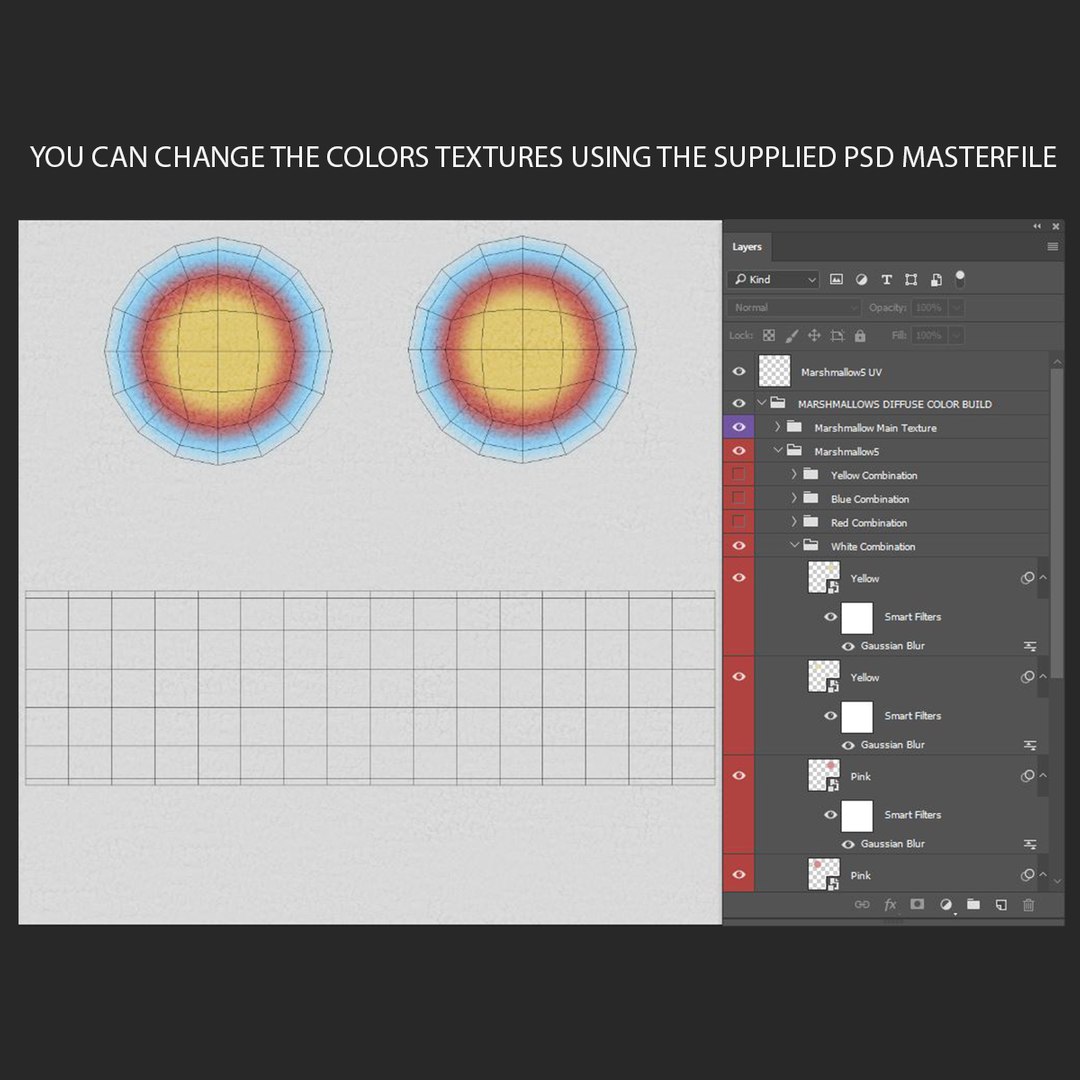This screenshot has width=1080, height=1080.
Task: Click lock transparent pixels icon
Action: (x=769, y=335)
